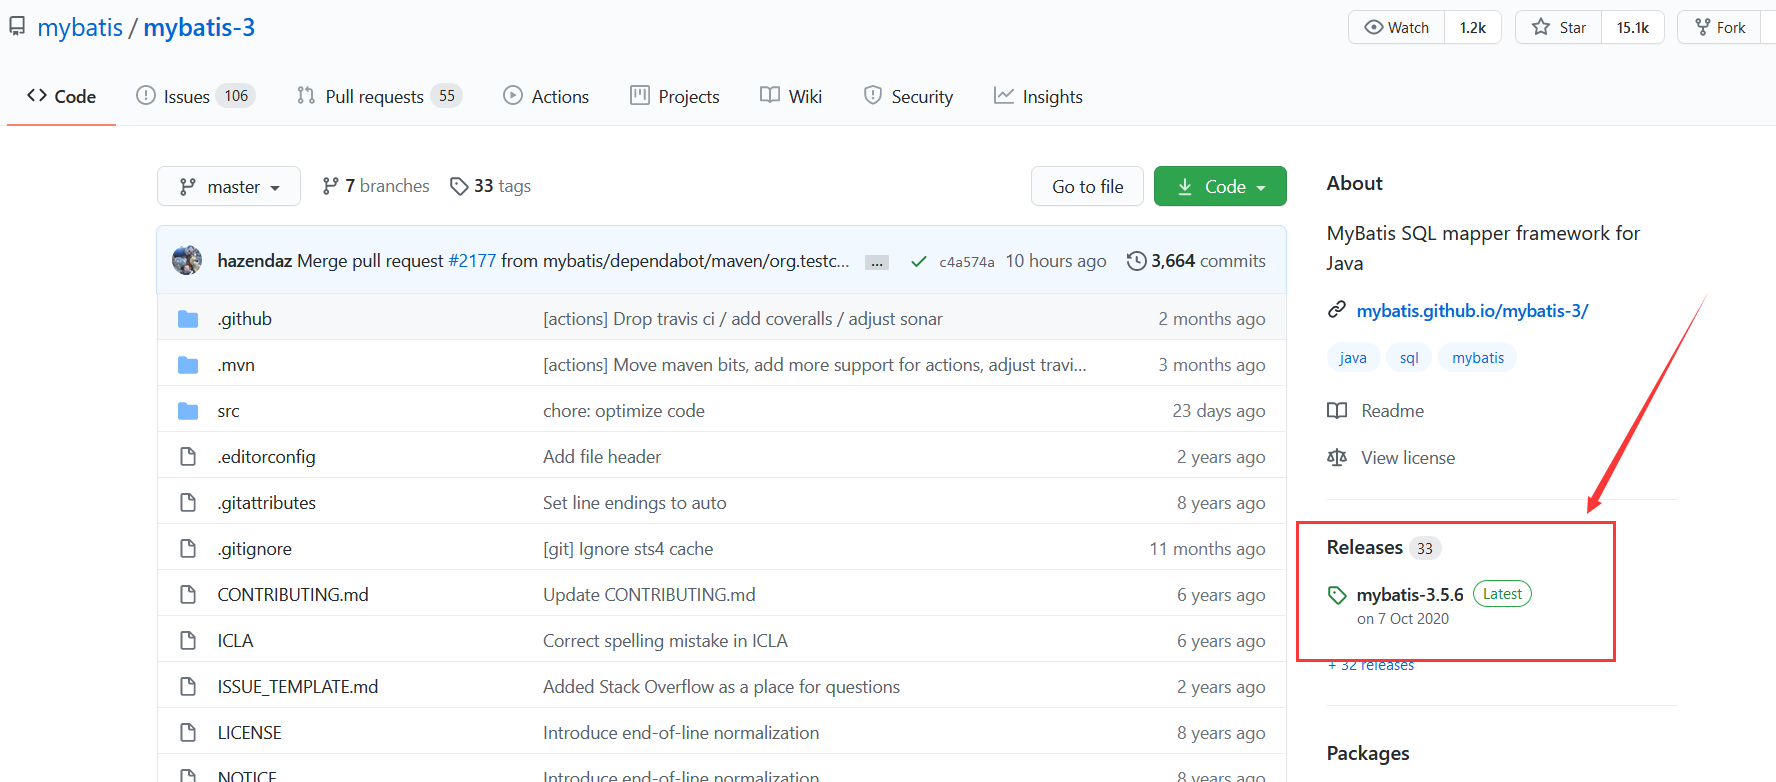Open the Projects tab
Viewport: 1776px width, 782px height.
675,96
